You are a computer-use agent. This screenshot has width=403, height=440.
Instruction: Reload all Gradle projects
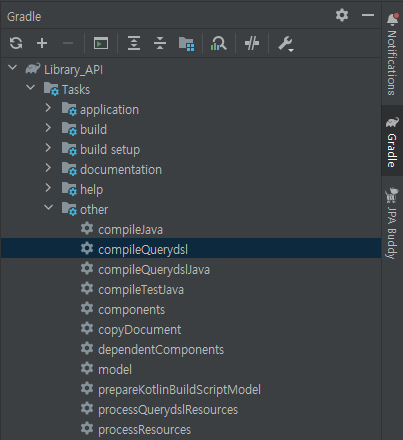pyautogui.click(x=16, y=43)
